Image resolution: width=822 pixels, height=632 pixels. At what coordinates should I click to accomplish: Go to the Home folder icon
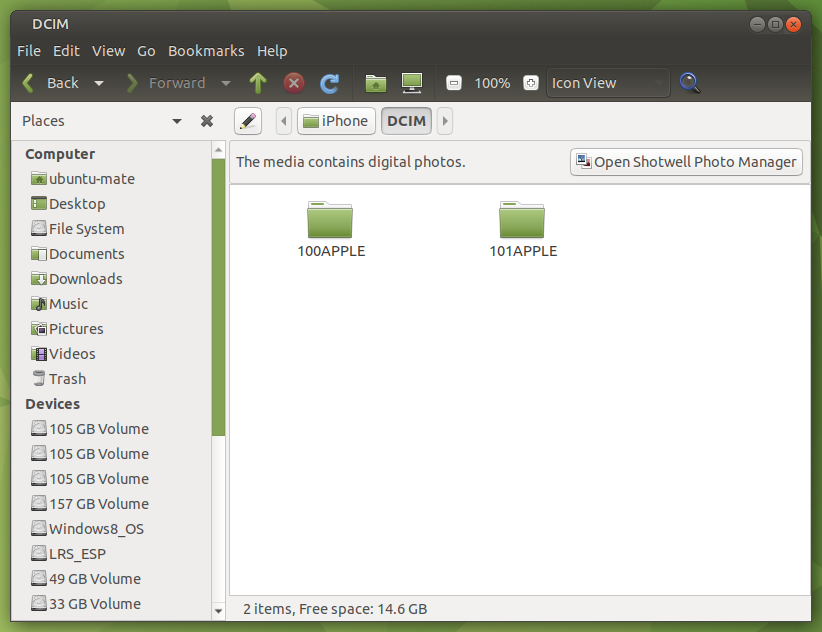pos(375,83)
